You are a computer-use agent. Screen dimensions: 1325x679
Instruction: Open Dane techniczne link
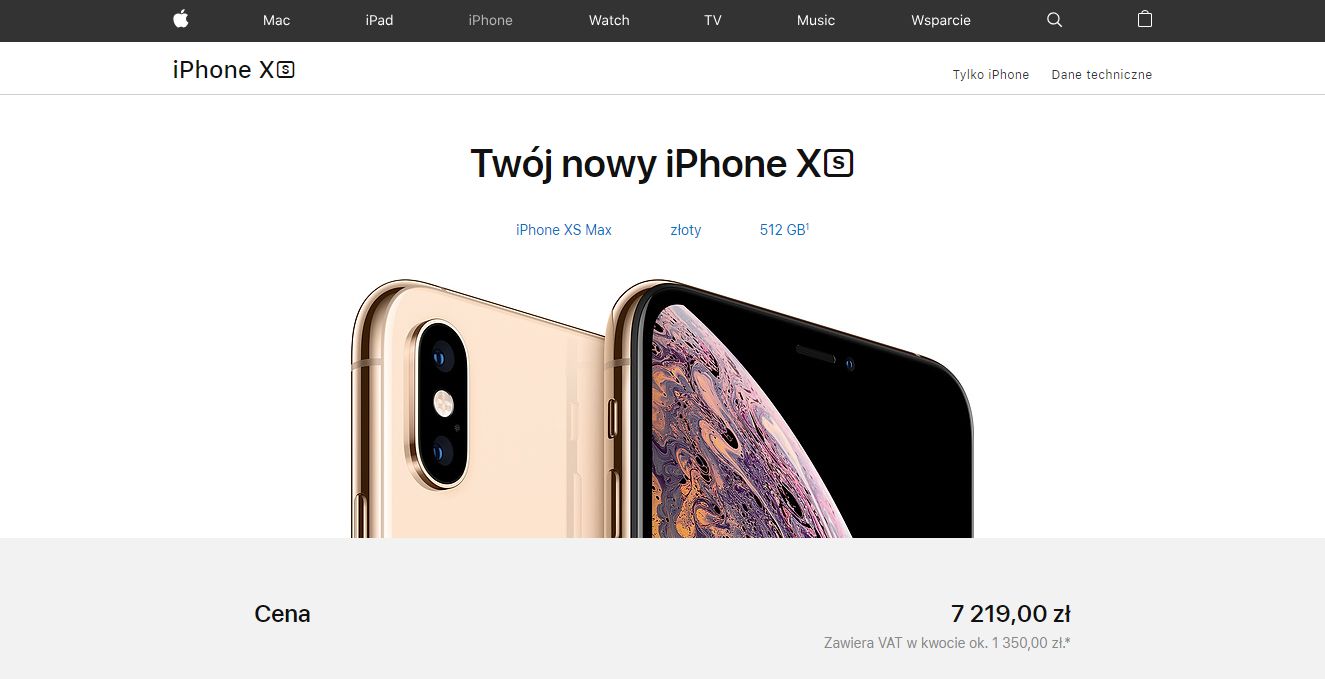tap(1102, 75)
